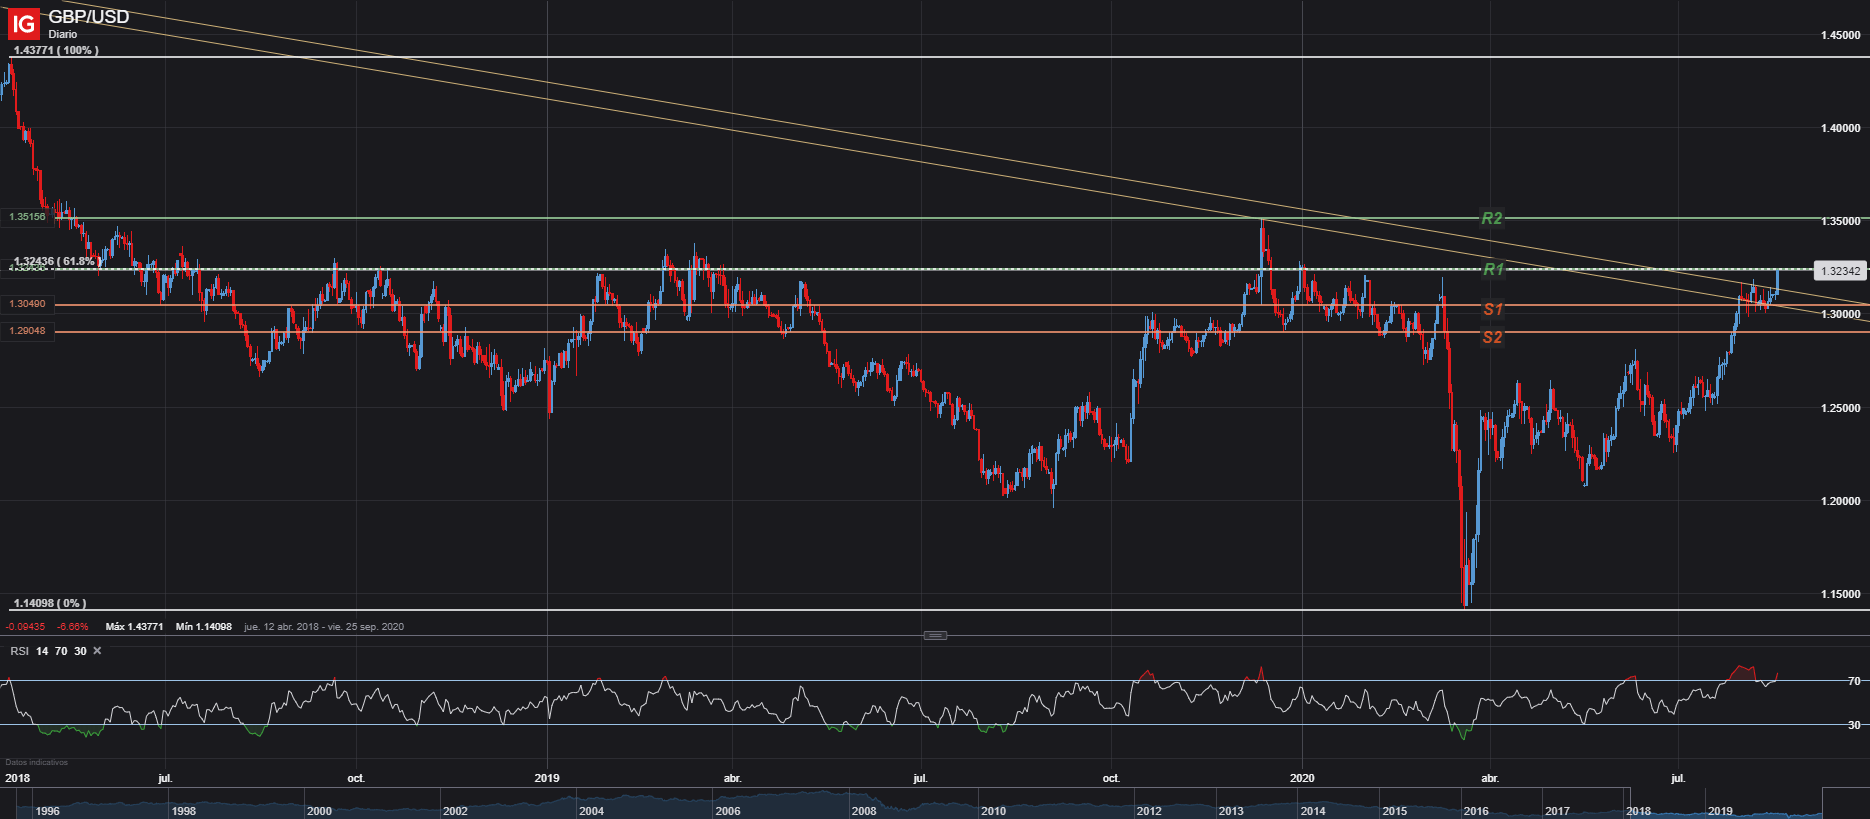Select the 1.29048 price level tag
This screenshot has width=1870, height=819.
pos(27,331)
